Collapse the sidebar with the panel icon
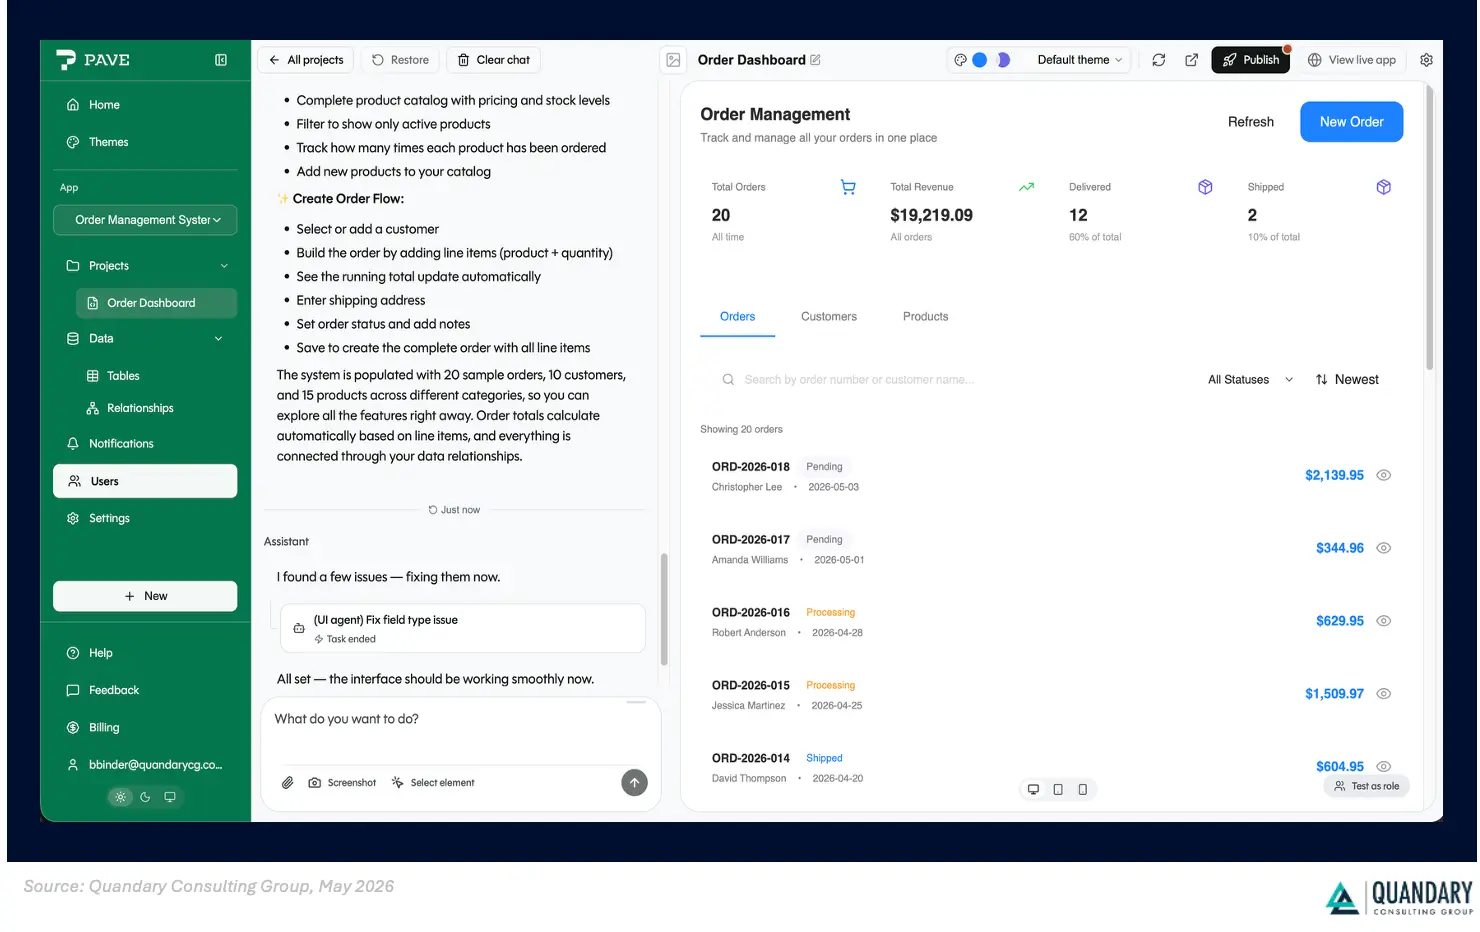Viewport: 1480px width, 932px height. (221, 60)
